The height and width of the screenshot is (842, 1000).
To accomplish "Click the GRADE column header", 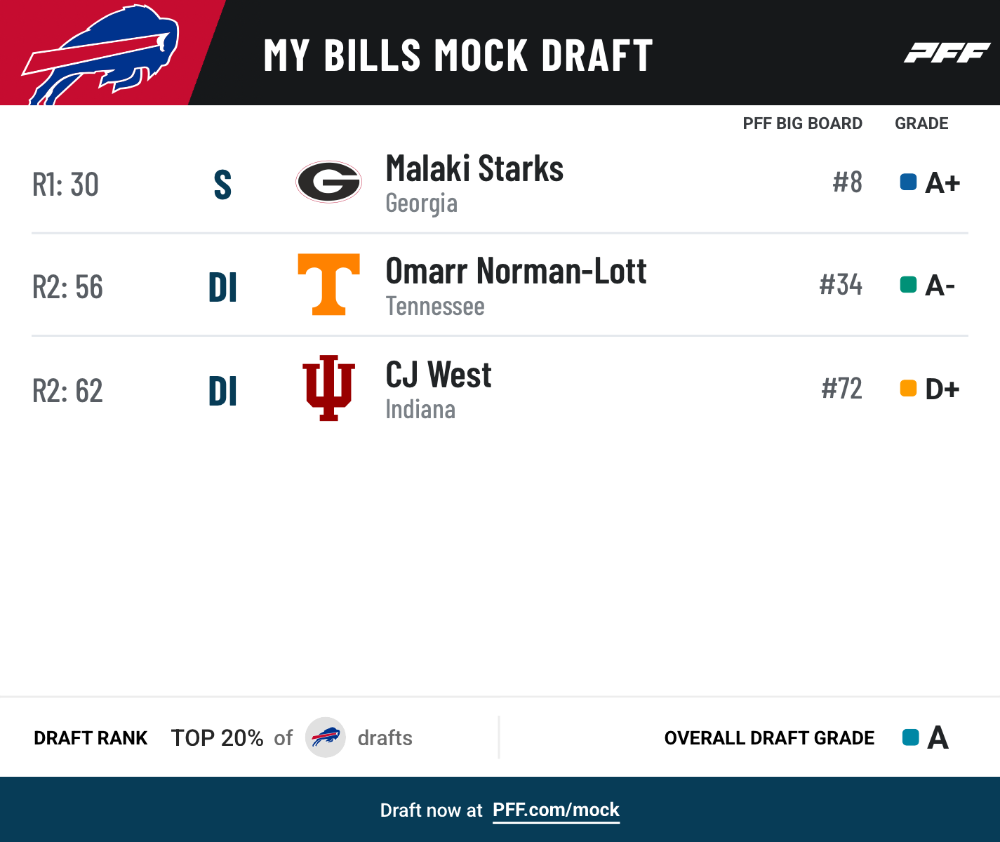I will (922, 123).
